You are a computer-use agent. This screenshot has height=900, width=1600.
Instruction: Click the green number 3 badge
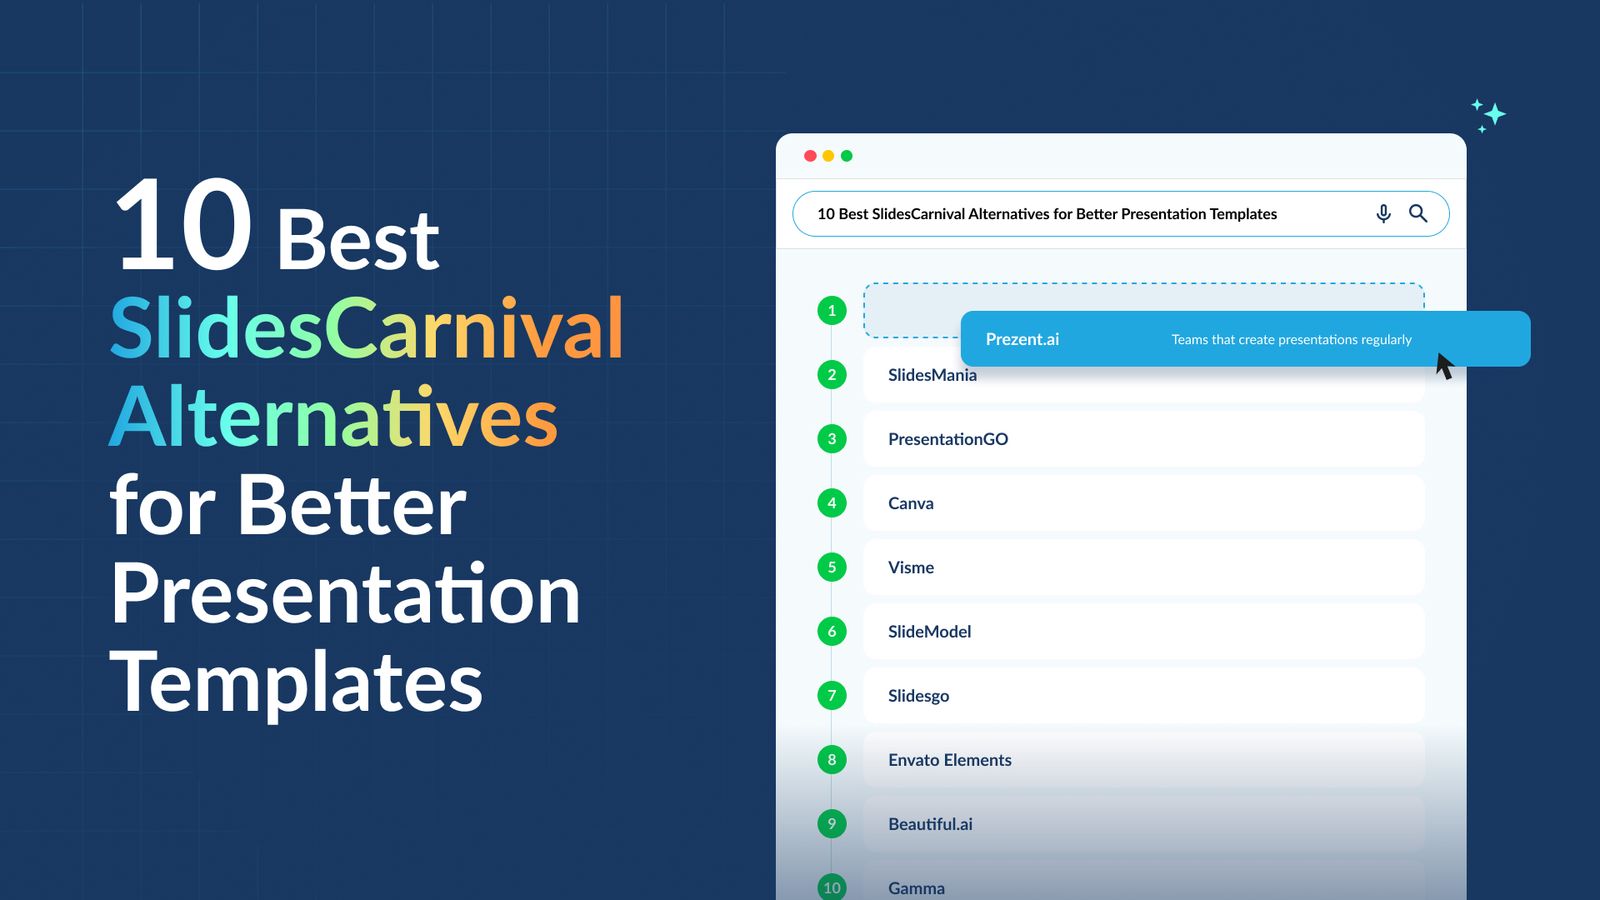[832, 439]
